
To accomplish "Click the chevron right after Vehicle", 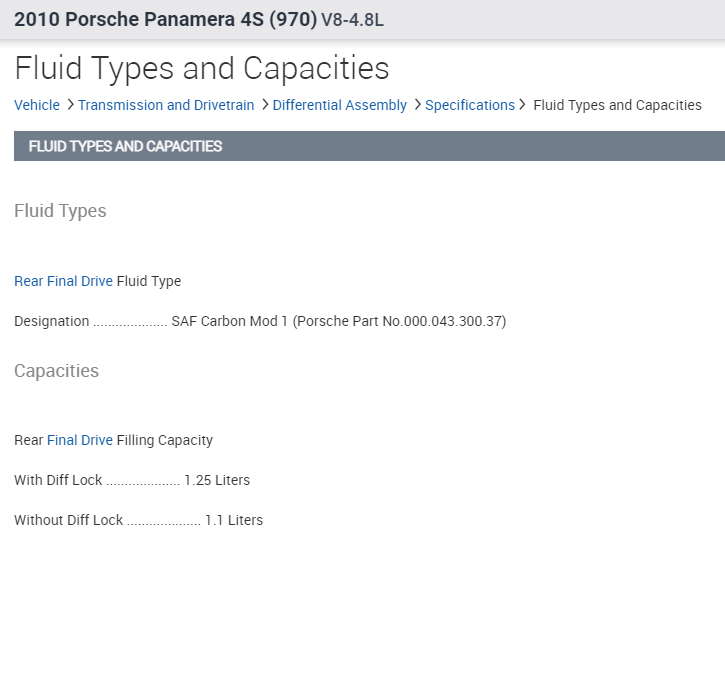I will (x=70, y=105).
